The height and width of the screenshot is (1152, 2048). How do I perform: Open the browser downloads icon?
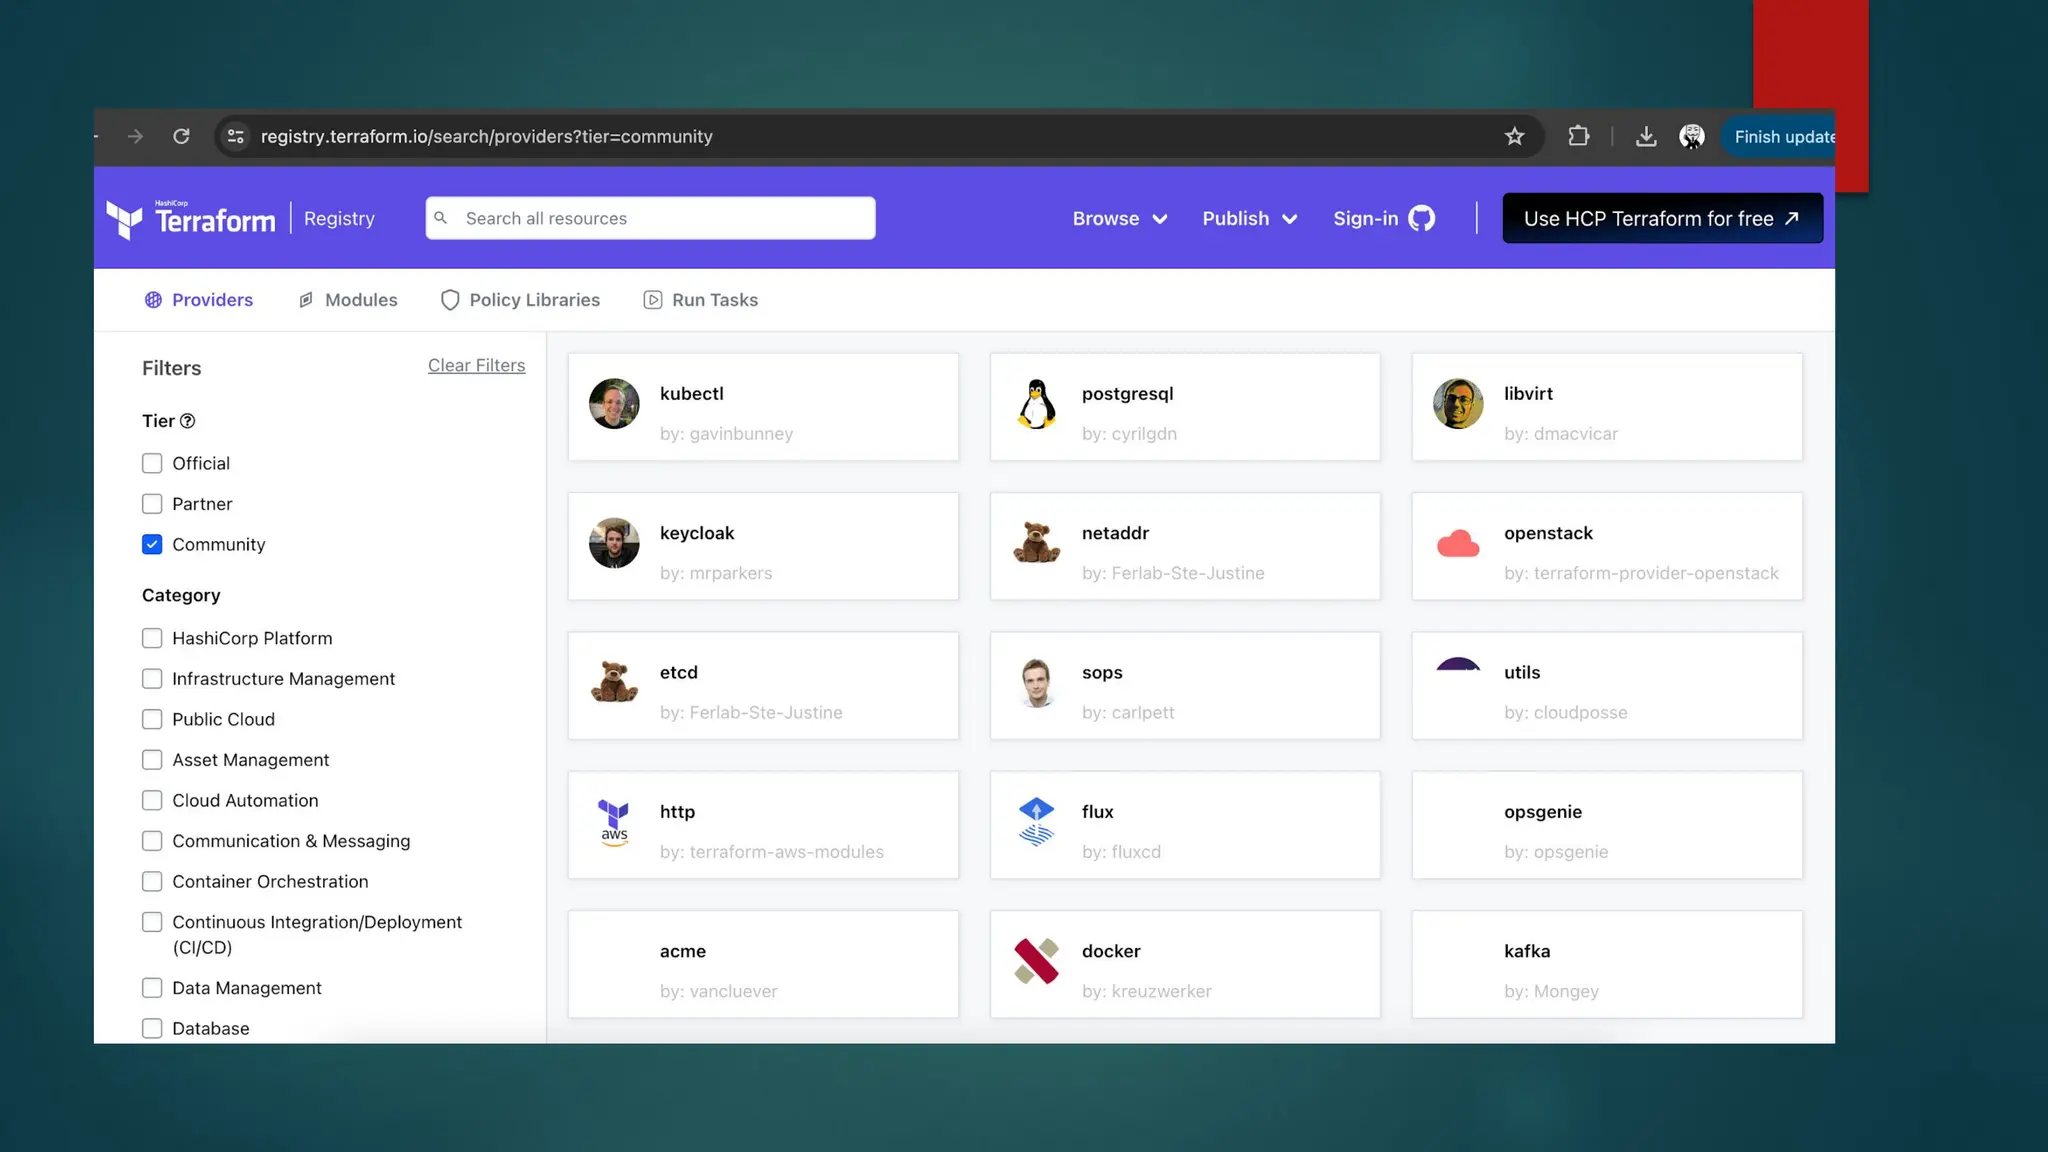tap(1645, 137)
